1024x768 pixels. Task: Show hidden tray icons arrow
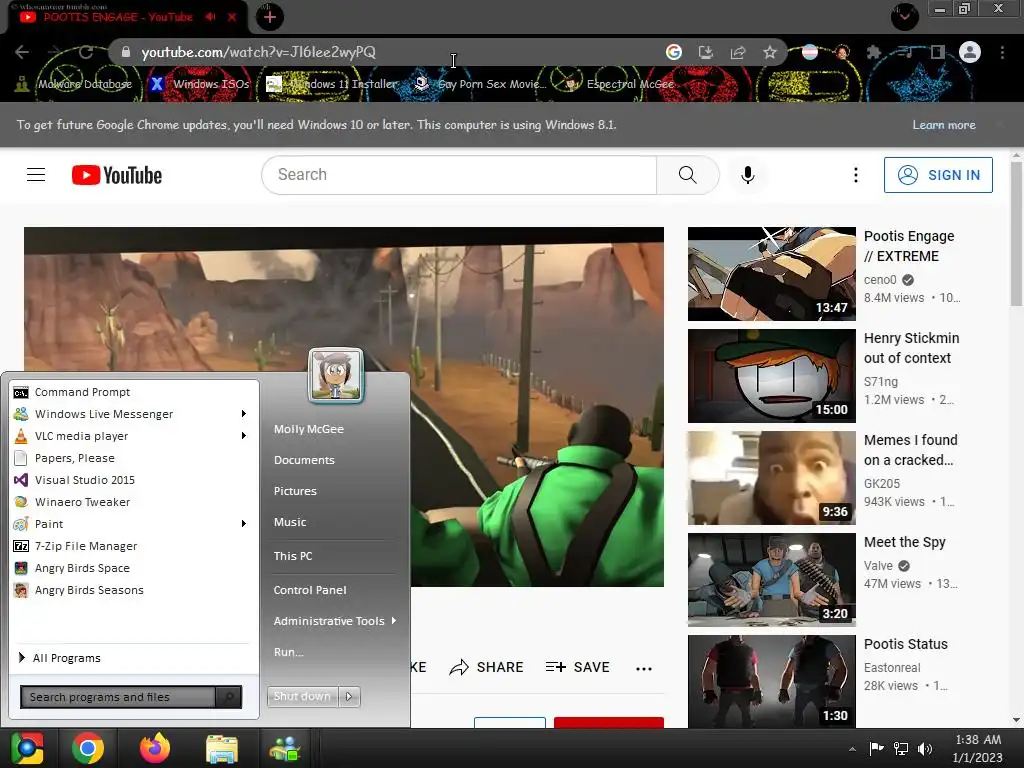852,749
